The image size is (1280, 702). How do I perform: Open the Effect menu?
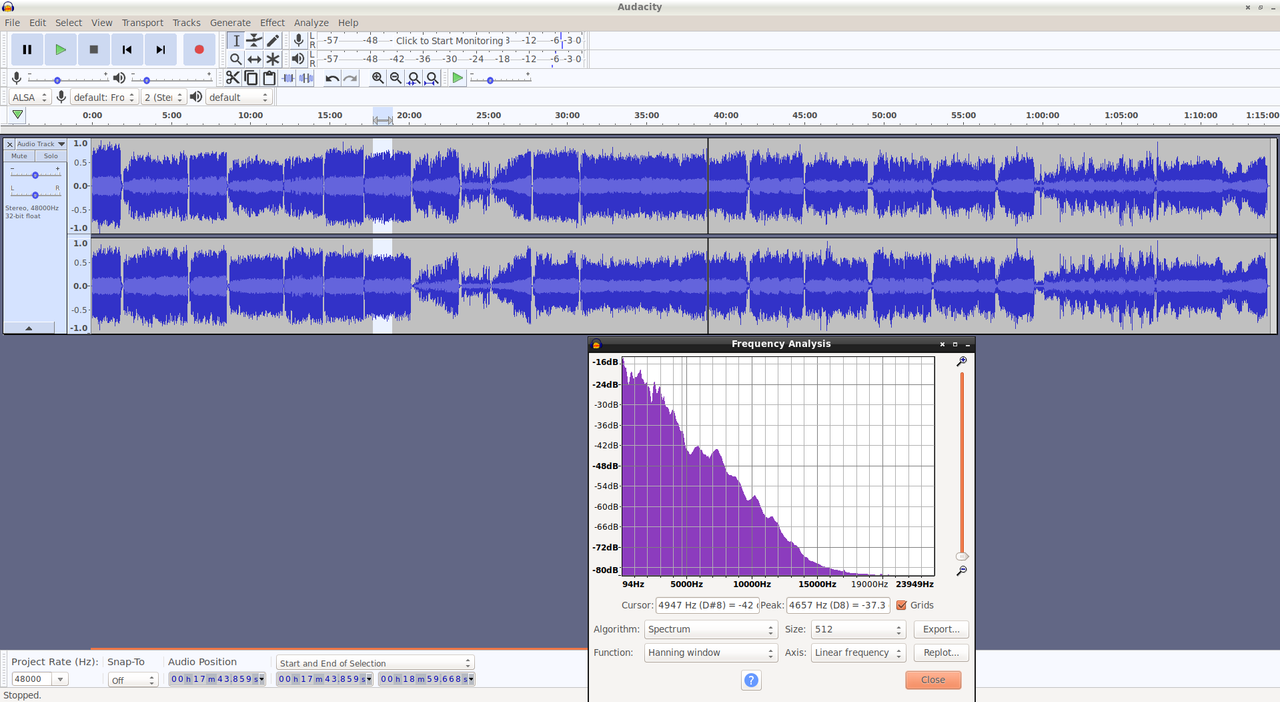click(272, 22)
